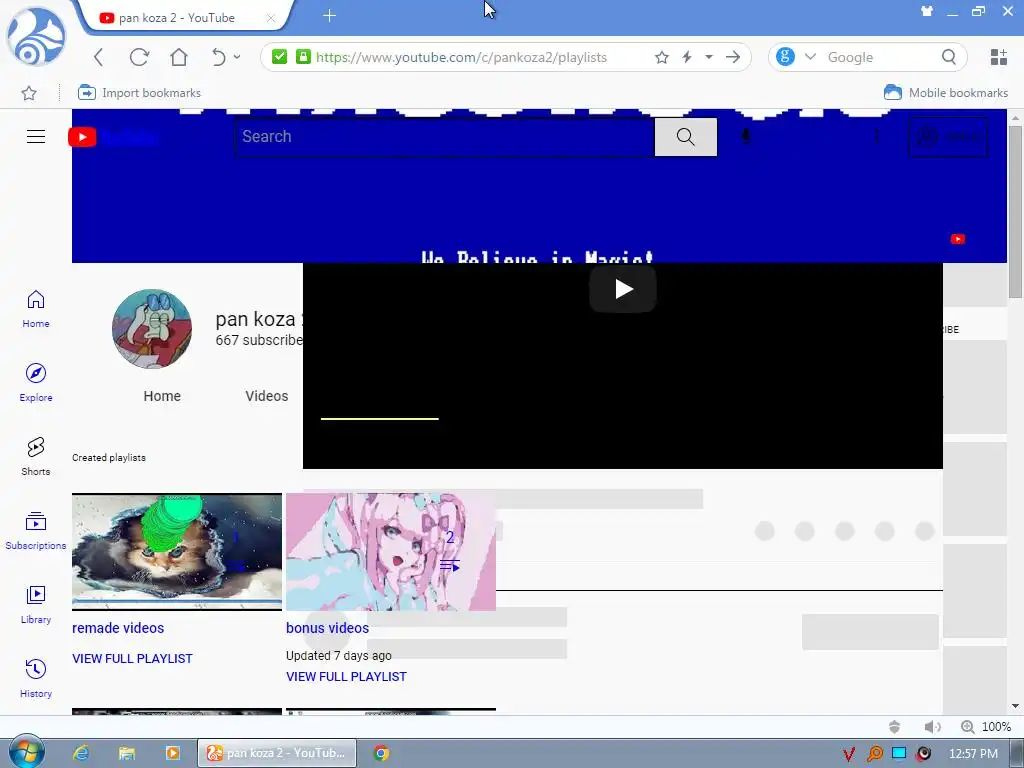The width and height of the screenshot is (1024, 768).
Task: Click the pan koza channel avatar
Action: [x=152, y=329]
